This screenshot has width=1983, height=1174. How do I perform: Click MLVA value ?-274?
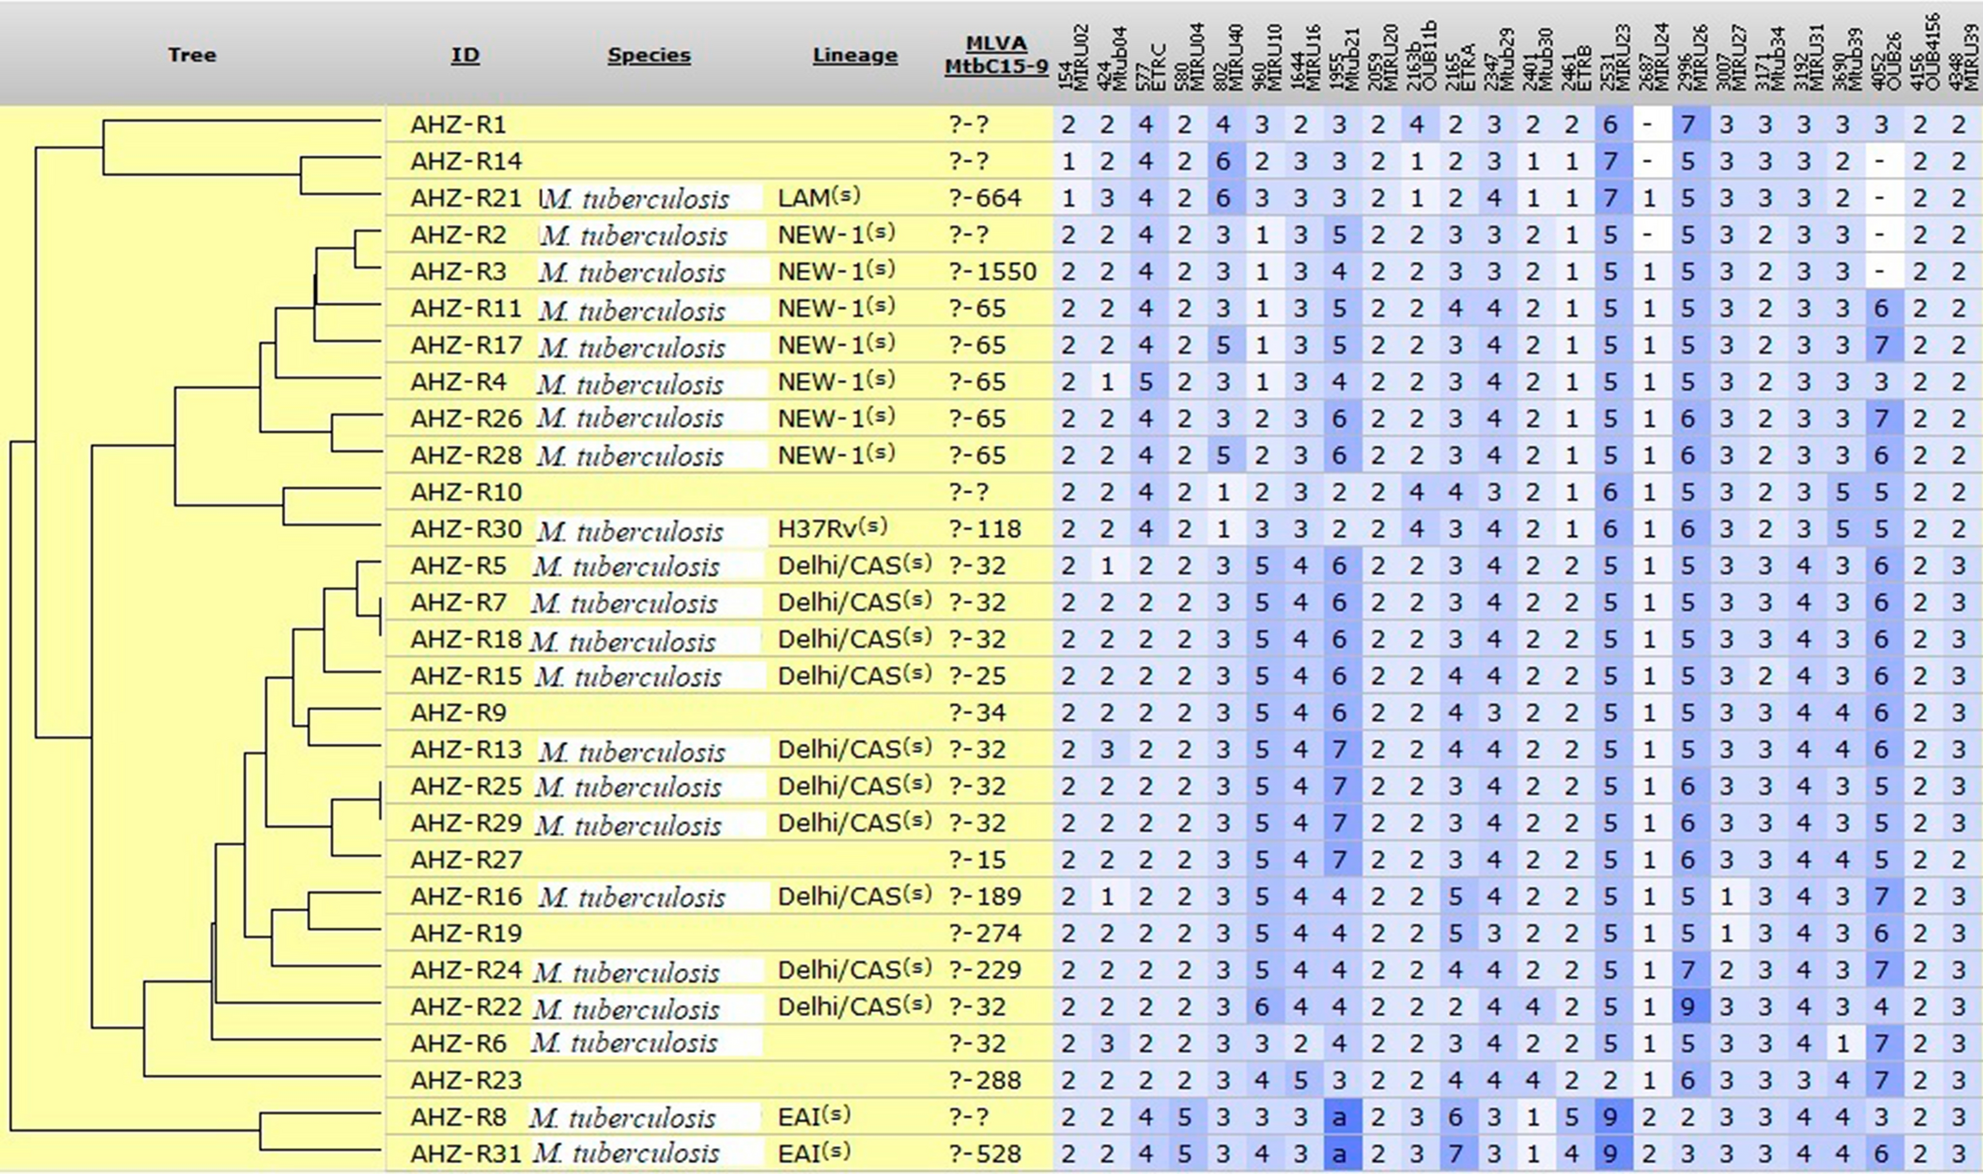985,933
